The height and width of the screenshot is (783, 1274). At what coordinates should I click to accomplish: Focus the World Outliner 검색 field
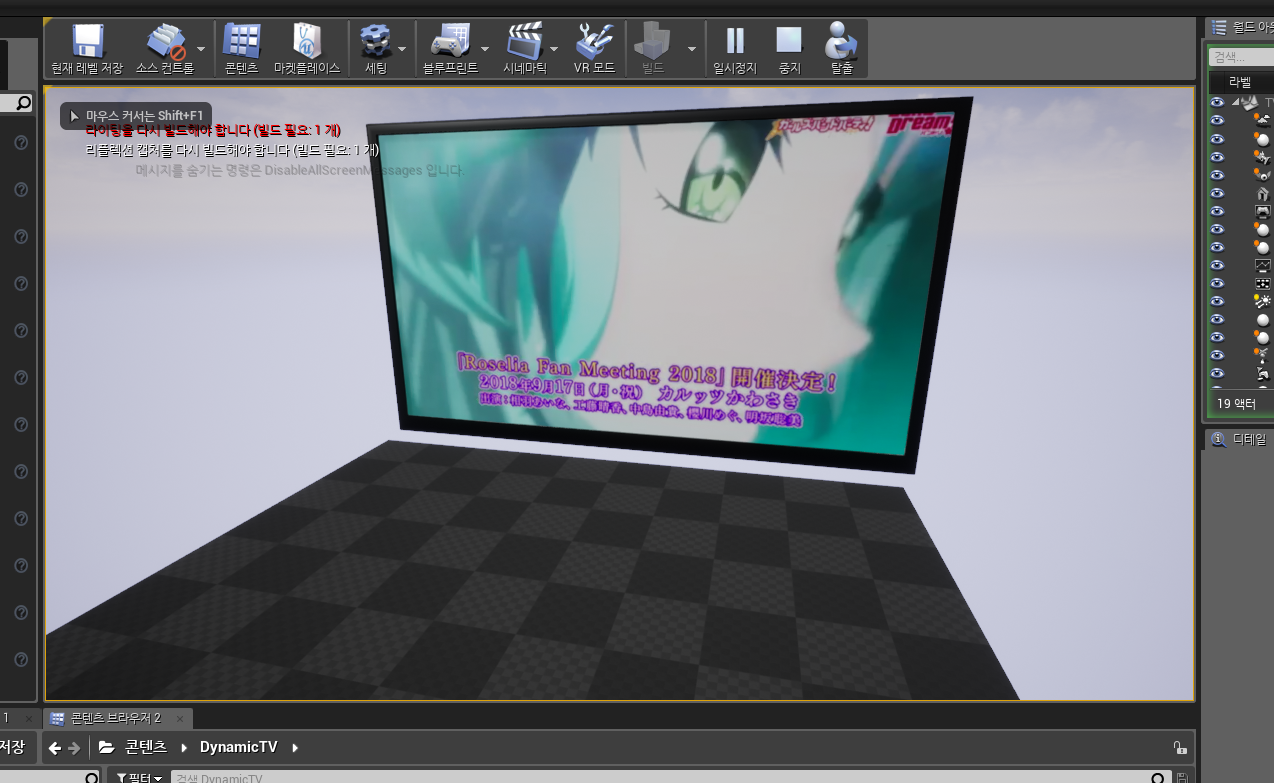coord(1241,57)
